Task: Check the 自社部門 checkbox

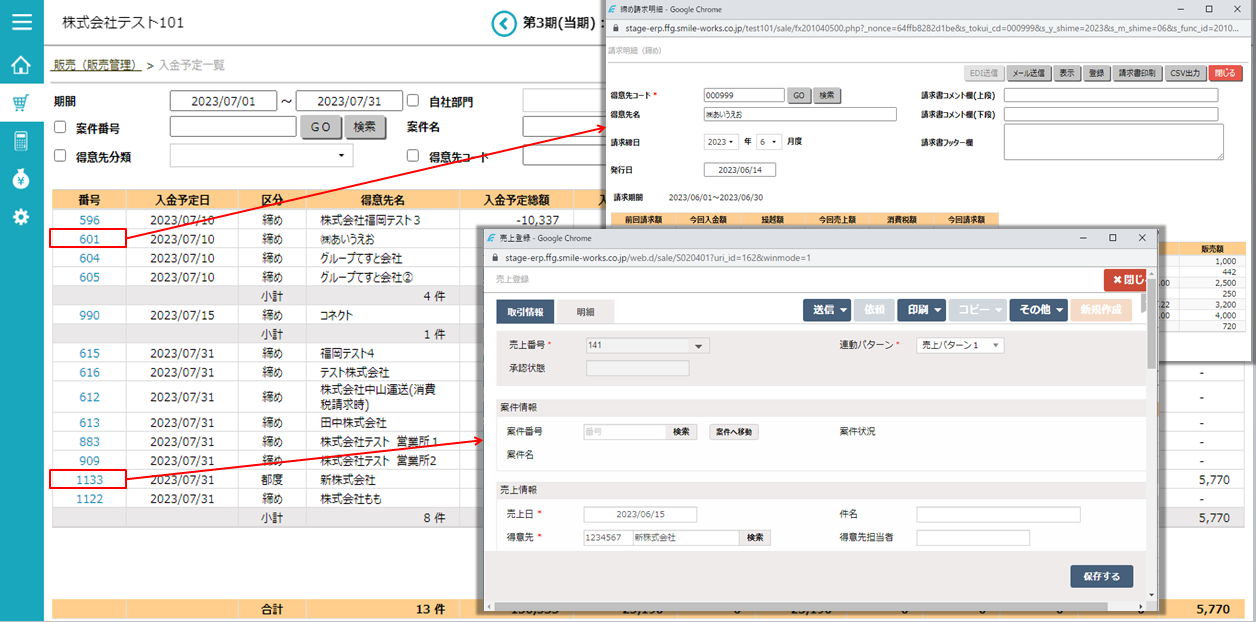Action: tap(413, 101)
